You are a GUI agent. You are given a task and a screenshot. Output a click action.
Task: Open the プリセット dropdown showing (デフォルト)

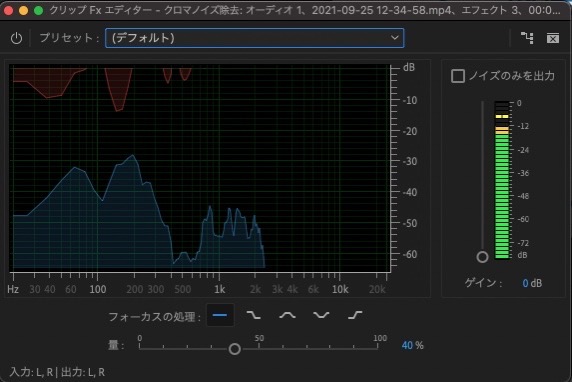pyautogui.click(x=254, y=38)
